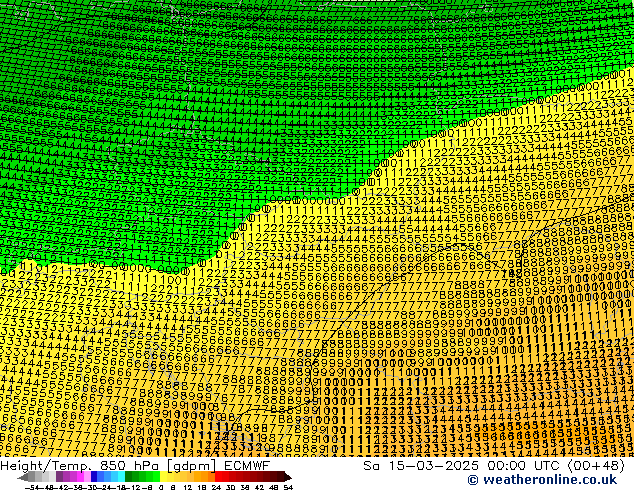Viewport: 634px width, 490px height.
Task: Click the gray left arrow end of legend
Action: tap(23, 477)
